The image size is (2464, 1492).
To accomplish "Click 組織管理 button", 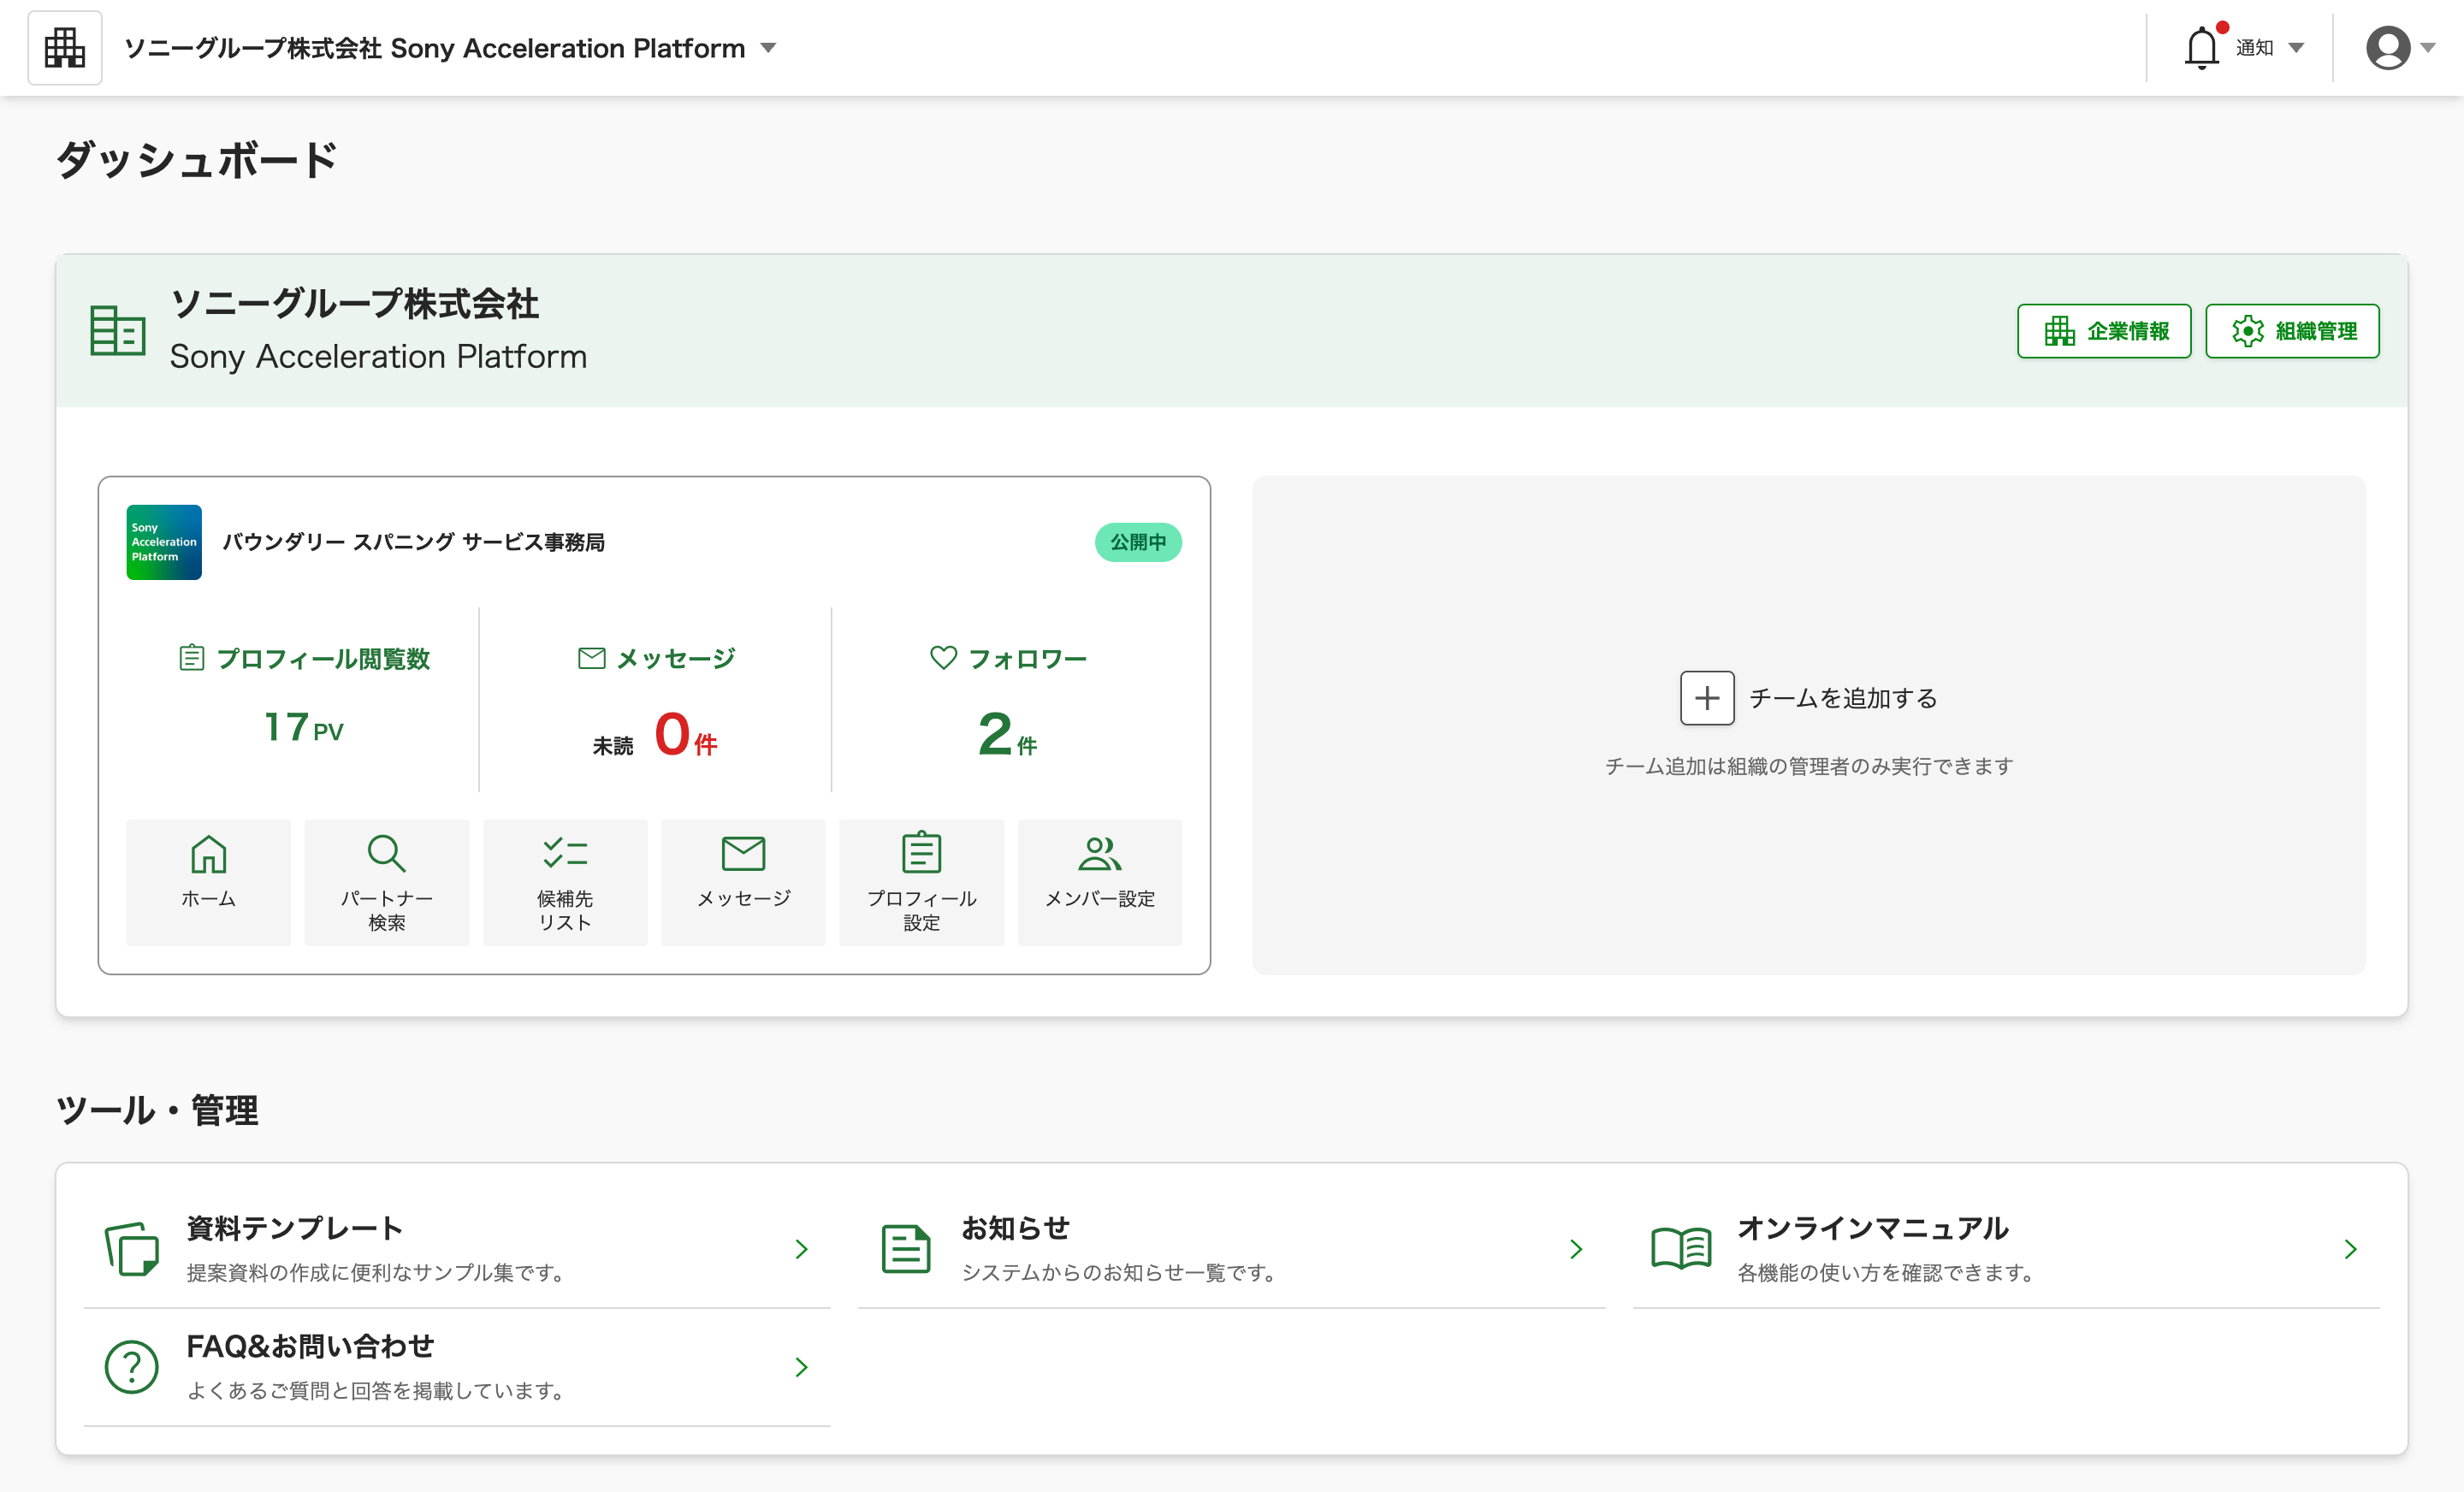I will [x=2292, y=331].
